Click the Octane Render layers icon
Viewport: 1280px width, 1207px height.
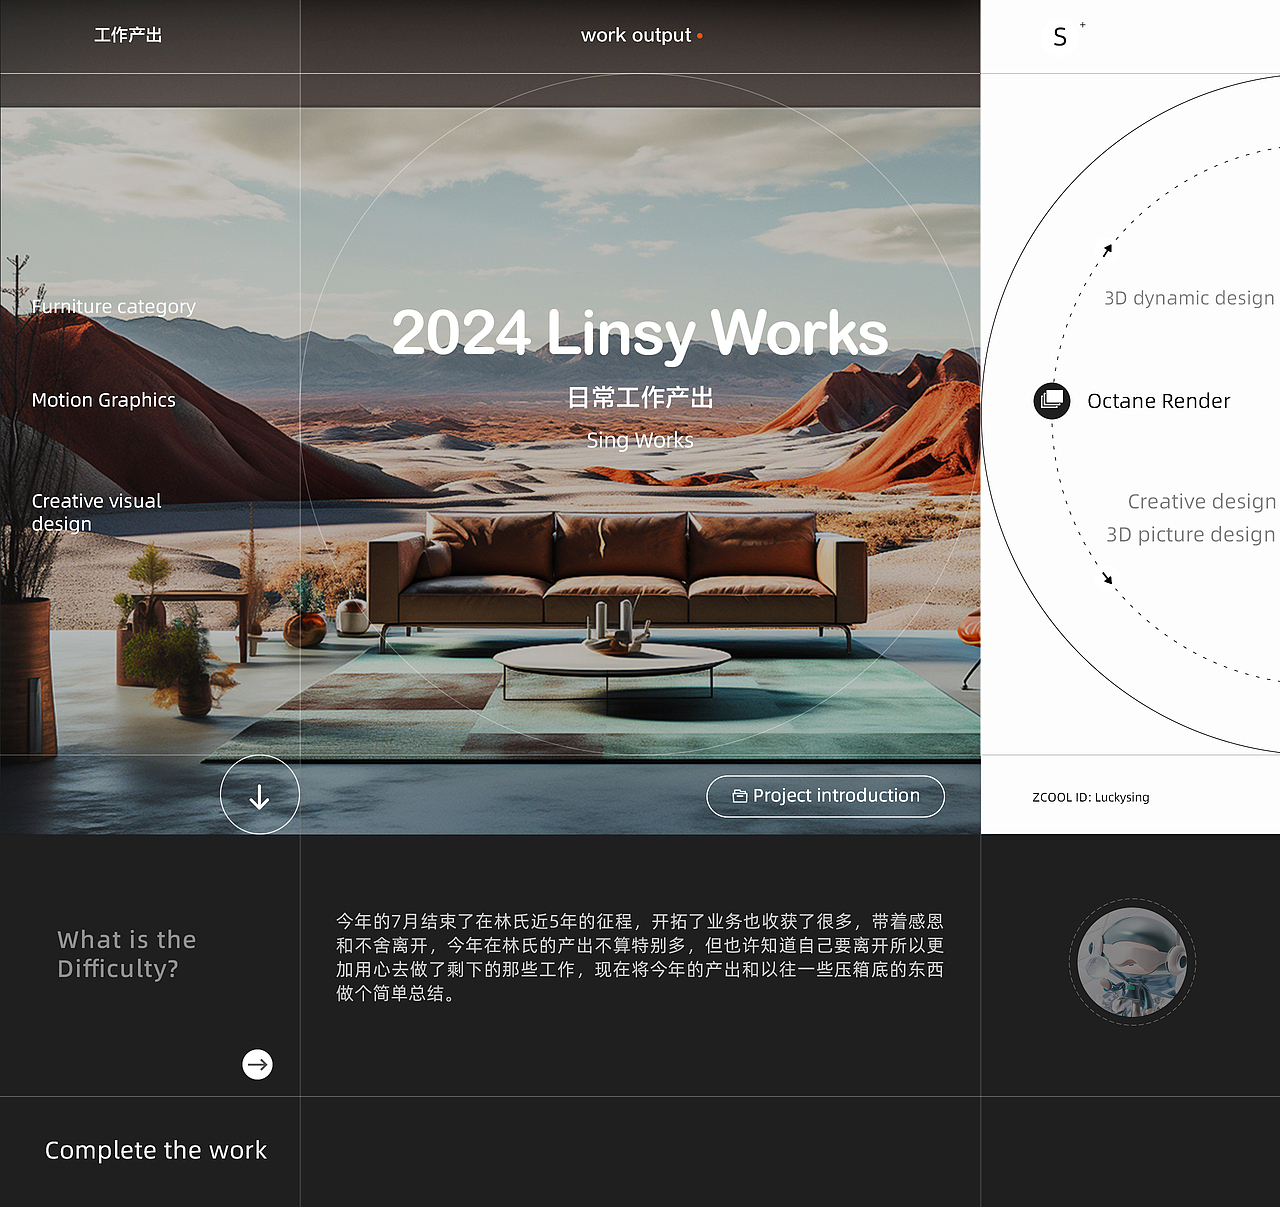tap(1052, 401)
